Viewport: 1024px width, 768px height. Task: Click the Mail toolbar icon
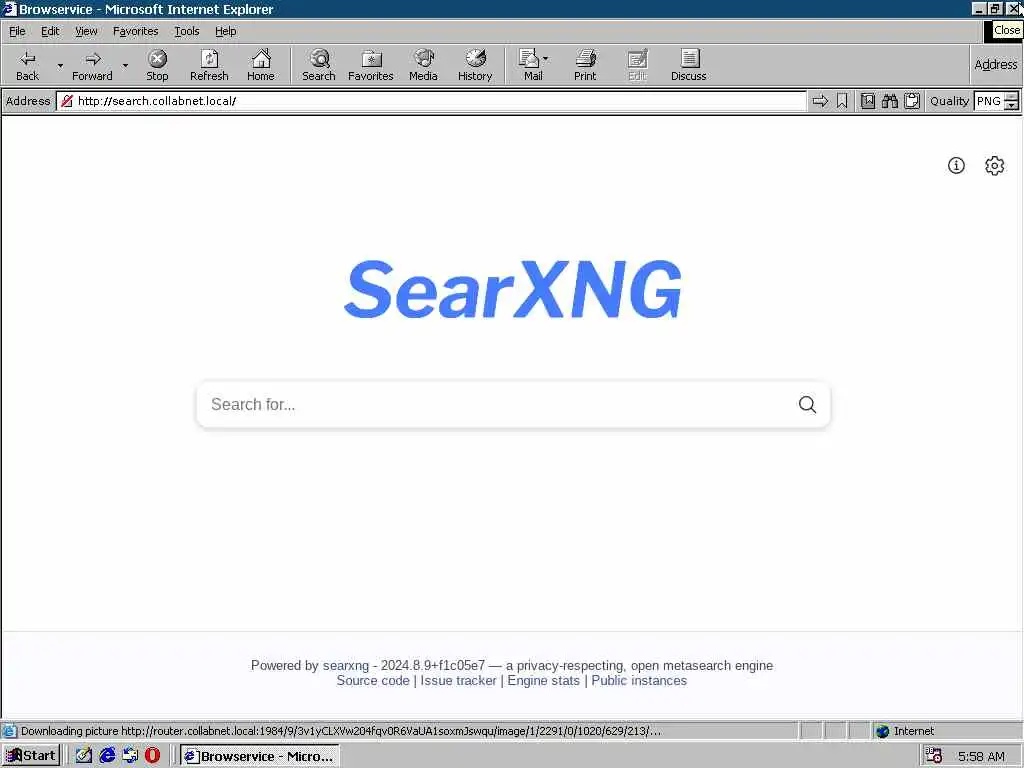pyautogui.click(x=530, y=65)
